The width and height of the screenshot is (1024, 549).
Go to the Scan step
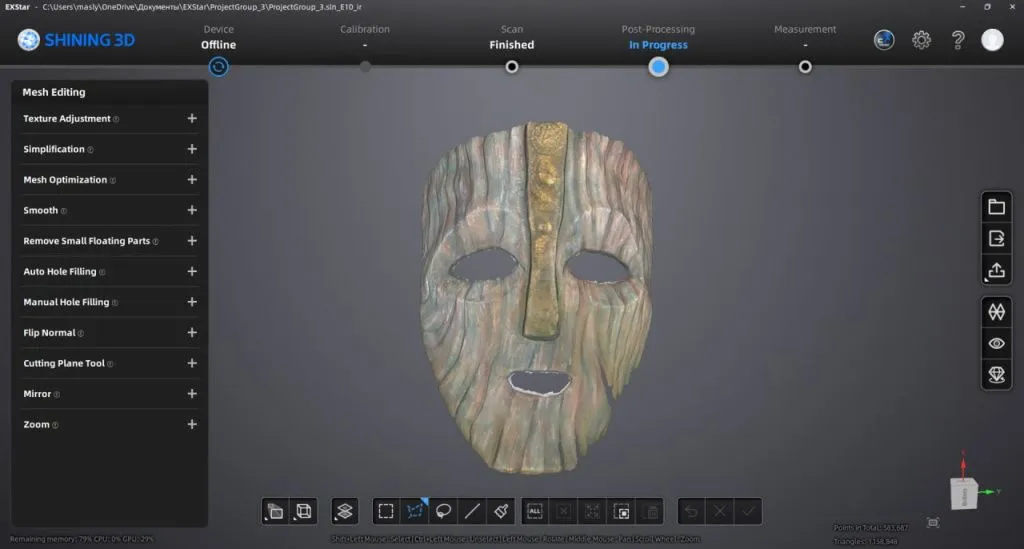coord(511,67)
